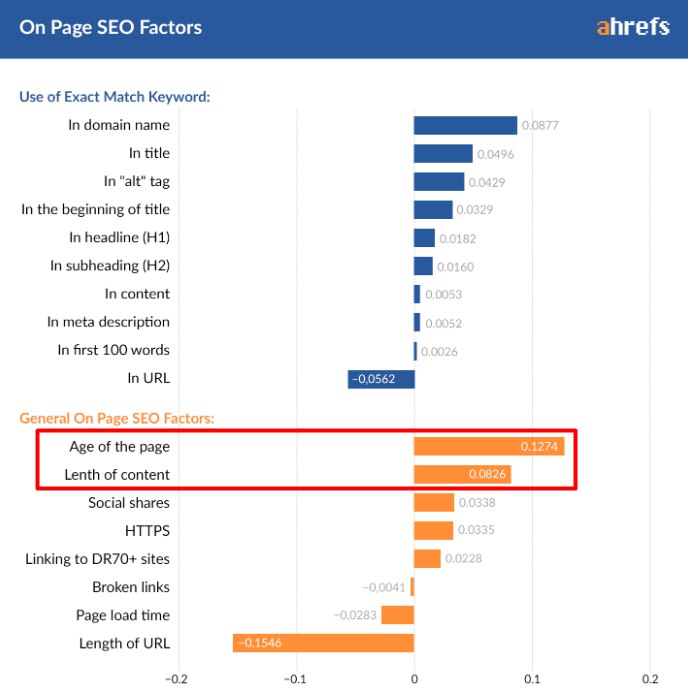The width and height of the screenshot is (688, 697).
Task: Click the orange bar for Lenth of content
Action: pyautogui.click(x=463, y=474)
